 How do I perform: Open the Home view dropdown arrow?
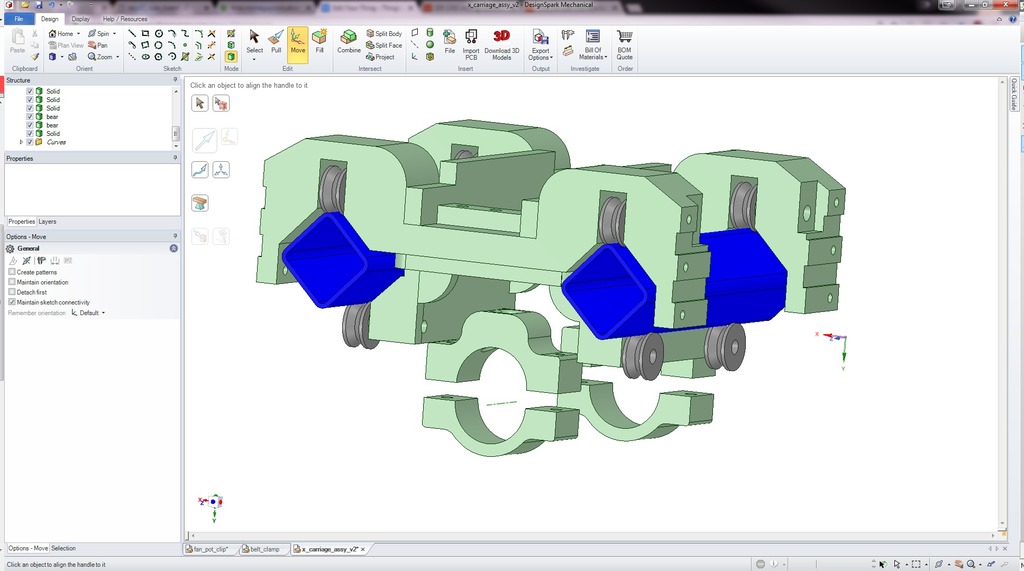tap(78, 33)
